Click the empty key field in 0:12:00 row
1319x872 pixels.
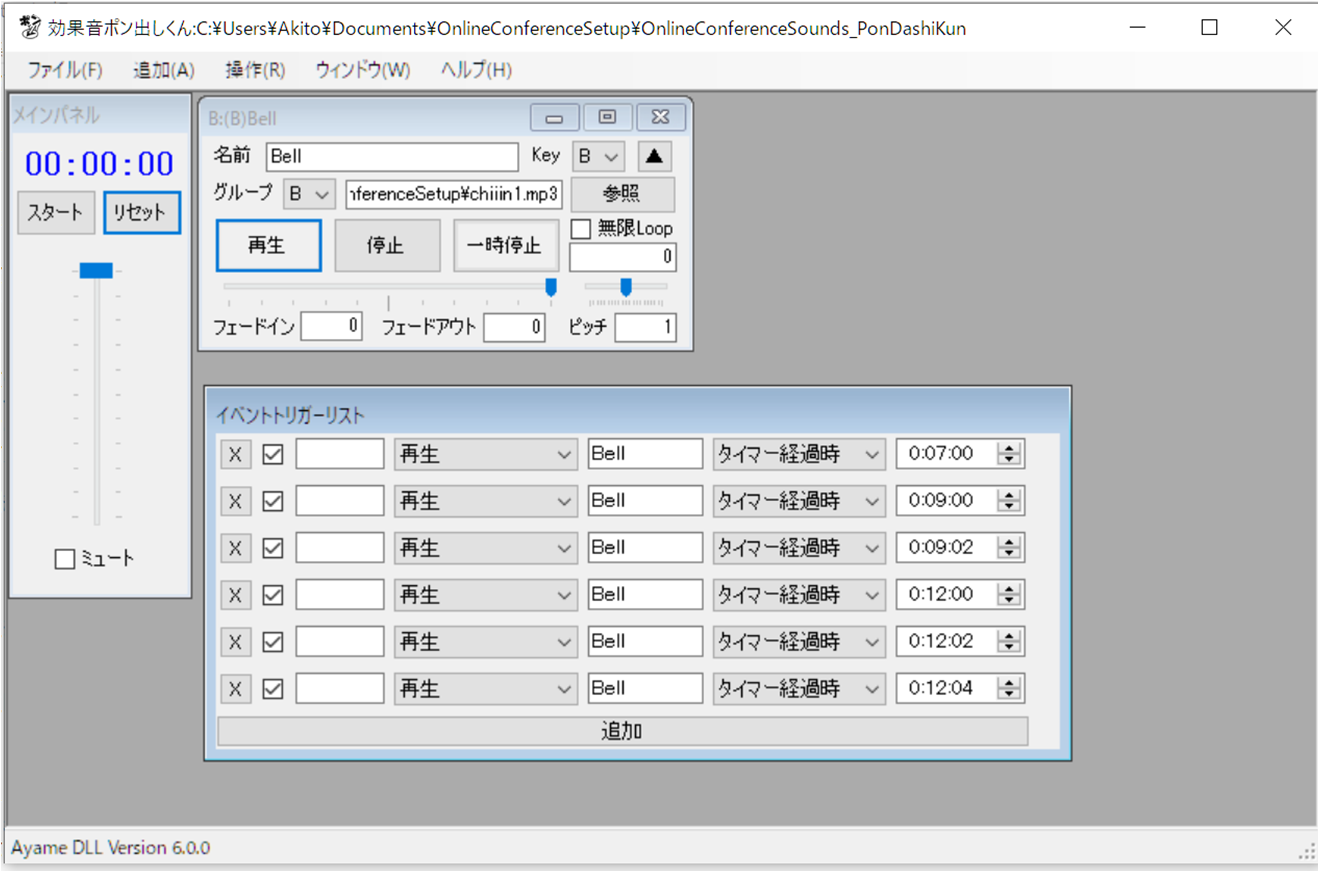click(x=340, y=595)
